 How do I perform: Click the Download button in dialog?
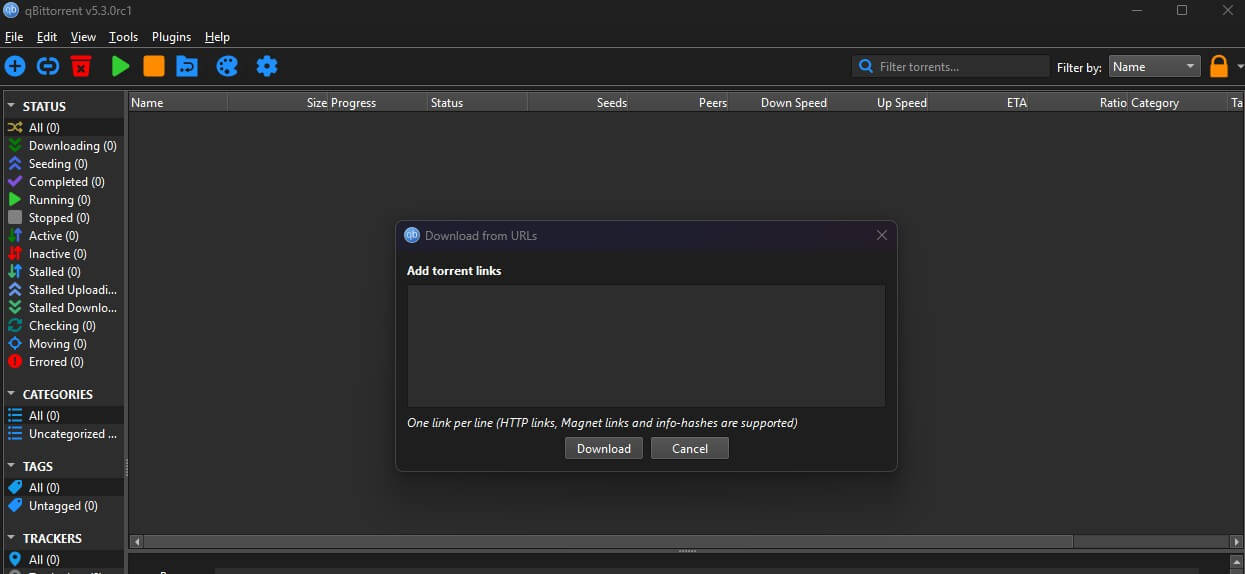604,448
